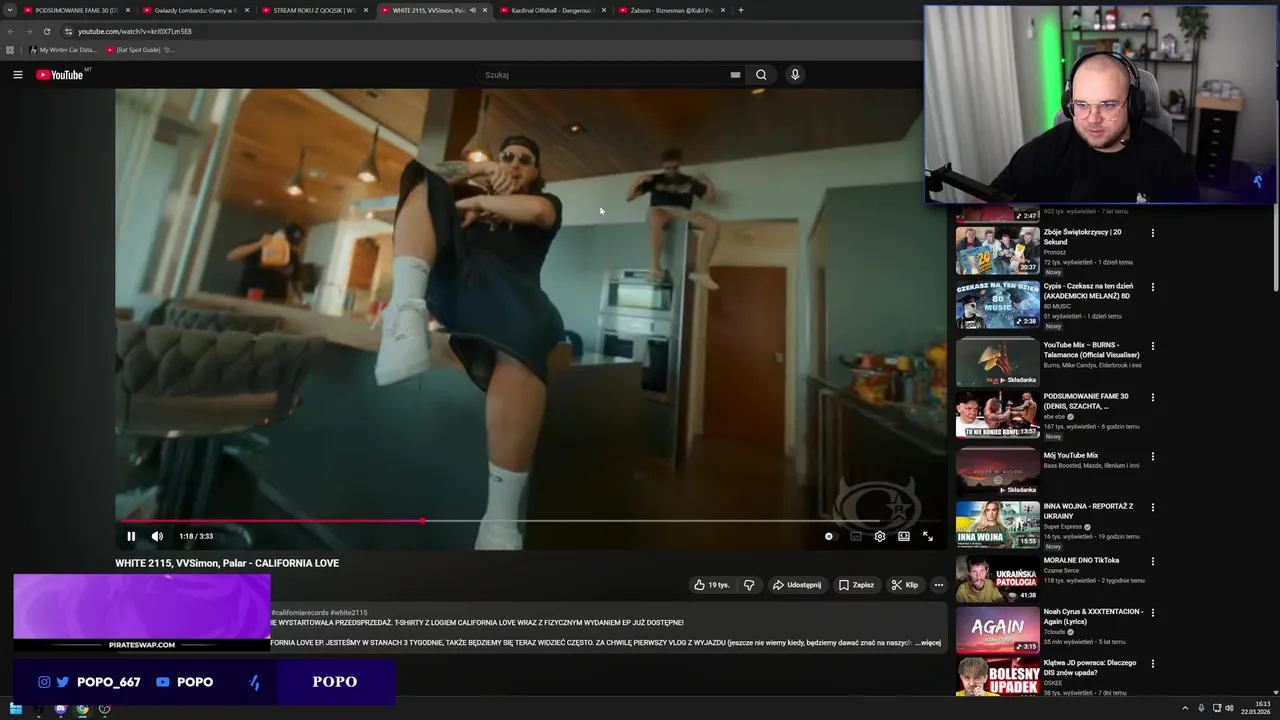The height and width of the screenshot is (720, 1280).
Task: Switch to theater mode view
Action: coord(904,536)
